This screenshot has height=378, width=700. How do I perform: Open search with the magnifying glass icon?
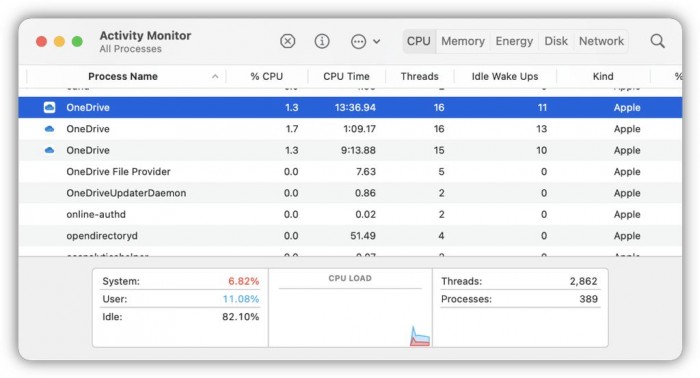click(x=657, y=41)
